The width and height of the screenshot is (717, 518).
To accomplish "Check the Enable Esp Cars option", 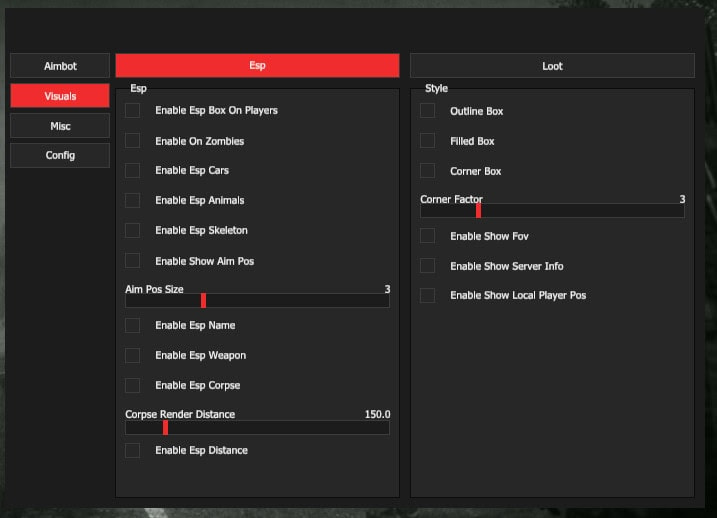I will (133, 171).
